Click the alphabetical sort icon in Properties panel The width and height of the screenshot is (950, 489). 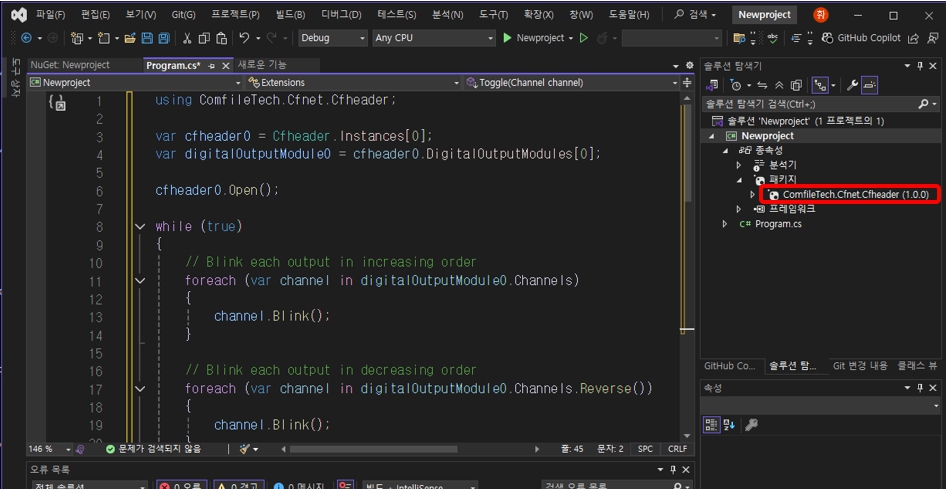point(727,425)
